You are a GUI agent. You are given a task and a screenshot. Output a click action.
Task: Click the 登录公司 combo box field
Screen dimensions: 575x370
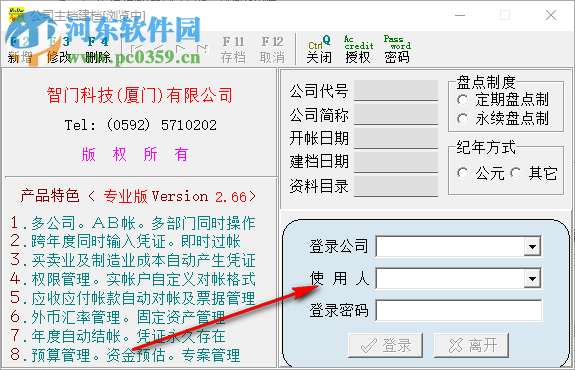point(458,247)
